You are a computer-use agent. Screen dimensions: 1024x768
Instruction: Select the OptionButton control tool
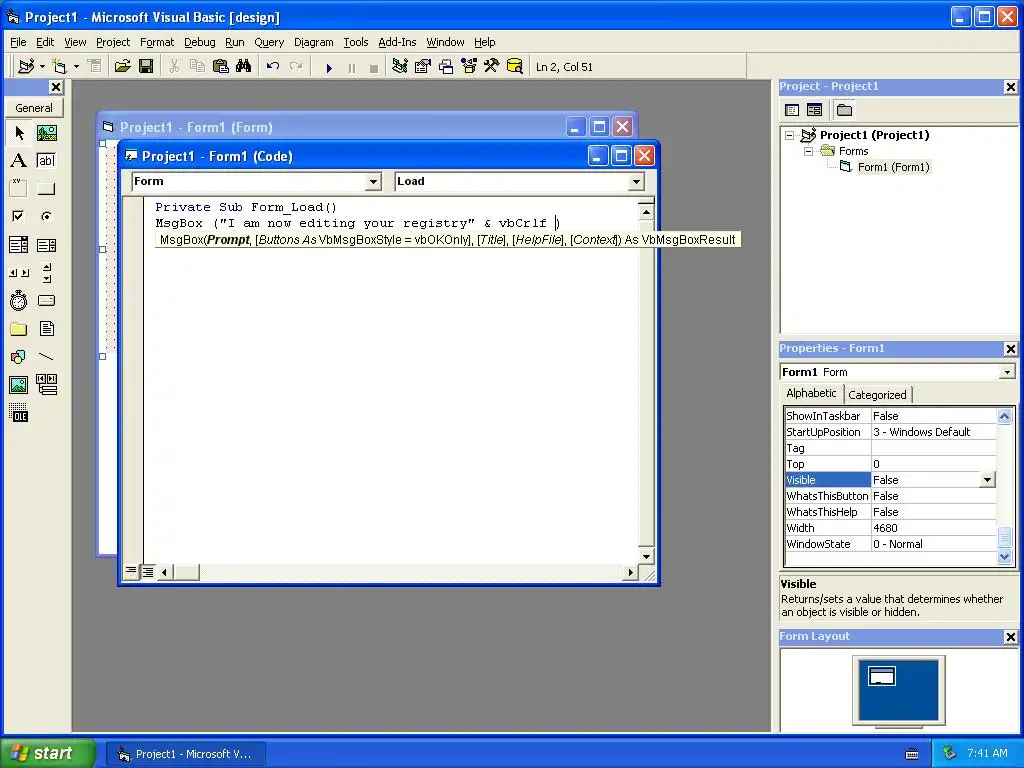pyautogui.click(x=46, y=216)
